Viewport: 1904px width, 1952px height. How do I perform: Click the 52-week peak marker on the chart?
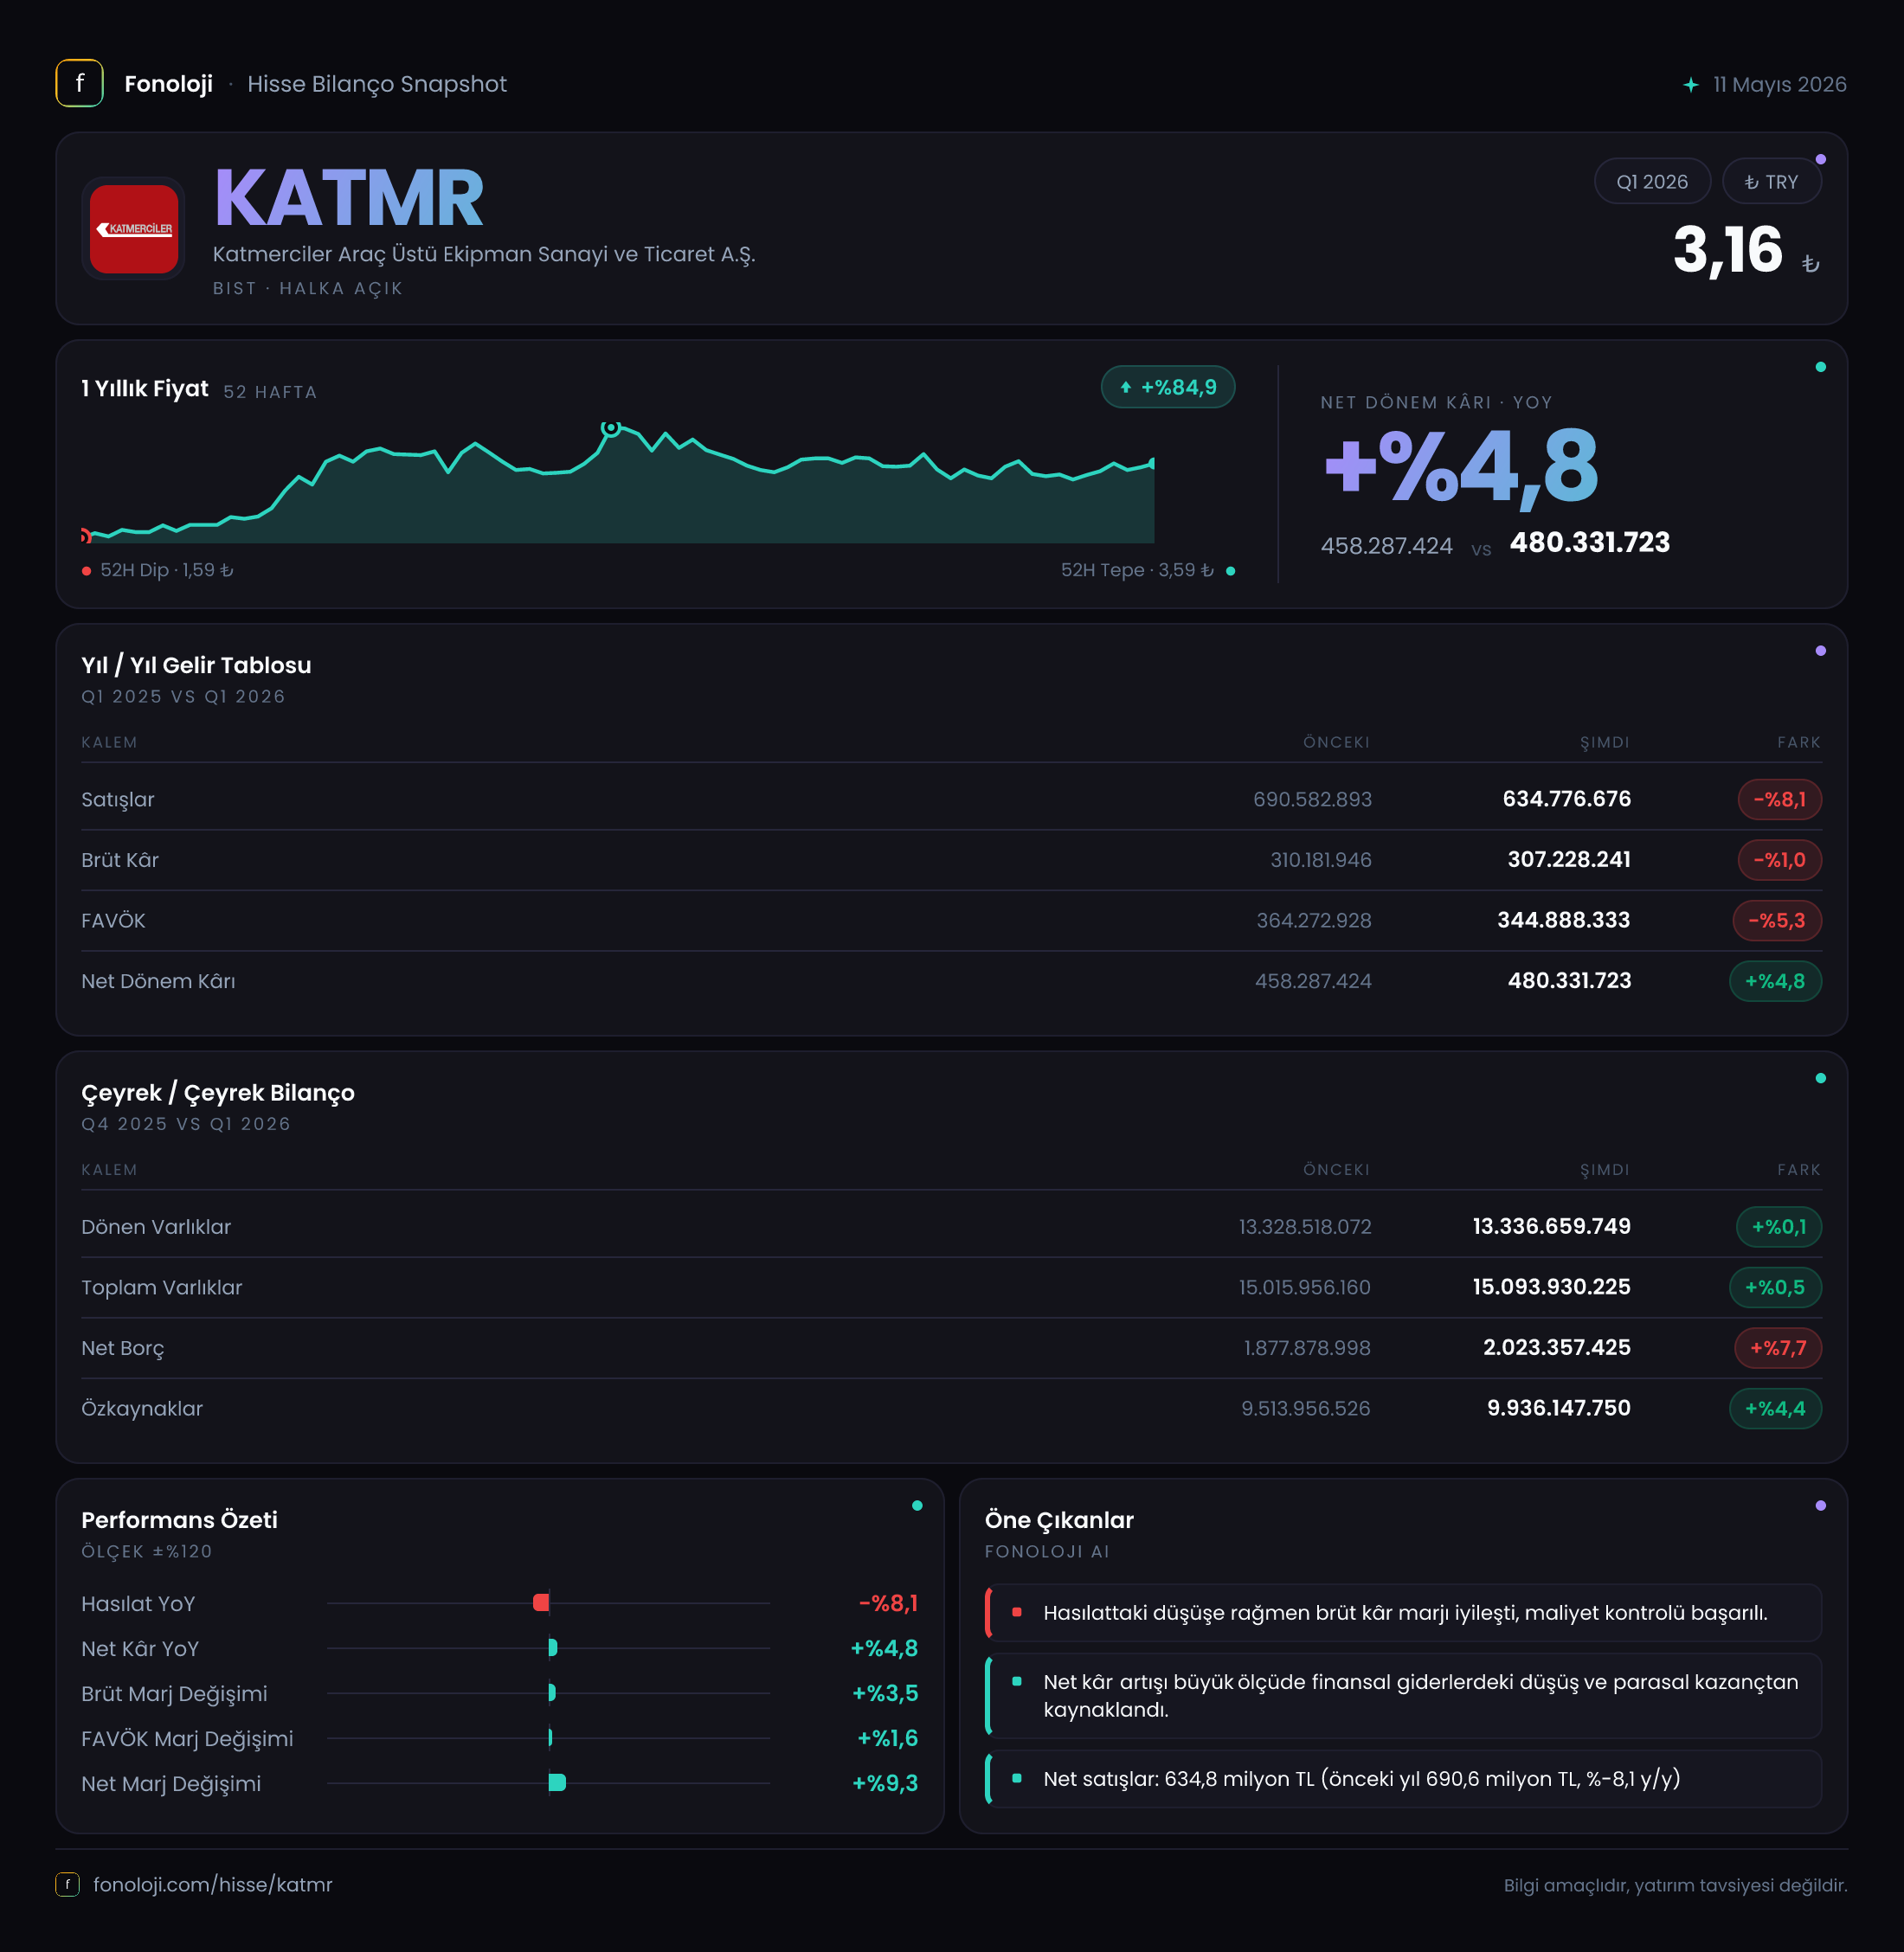point(610,428)
